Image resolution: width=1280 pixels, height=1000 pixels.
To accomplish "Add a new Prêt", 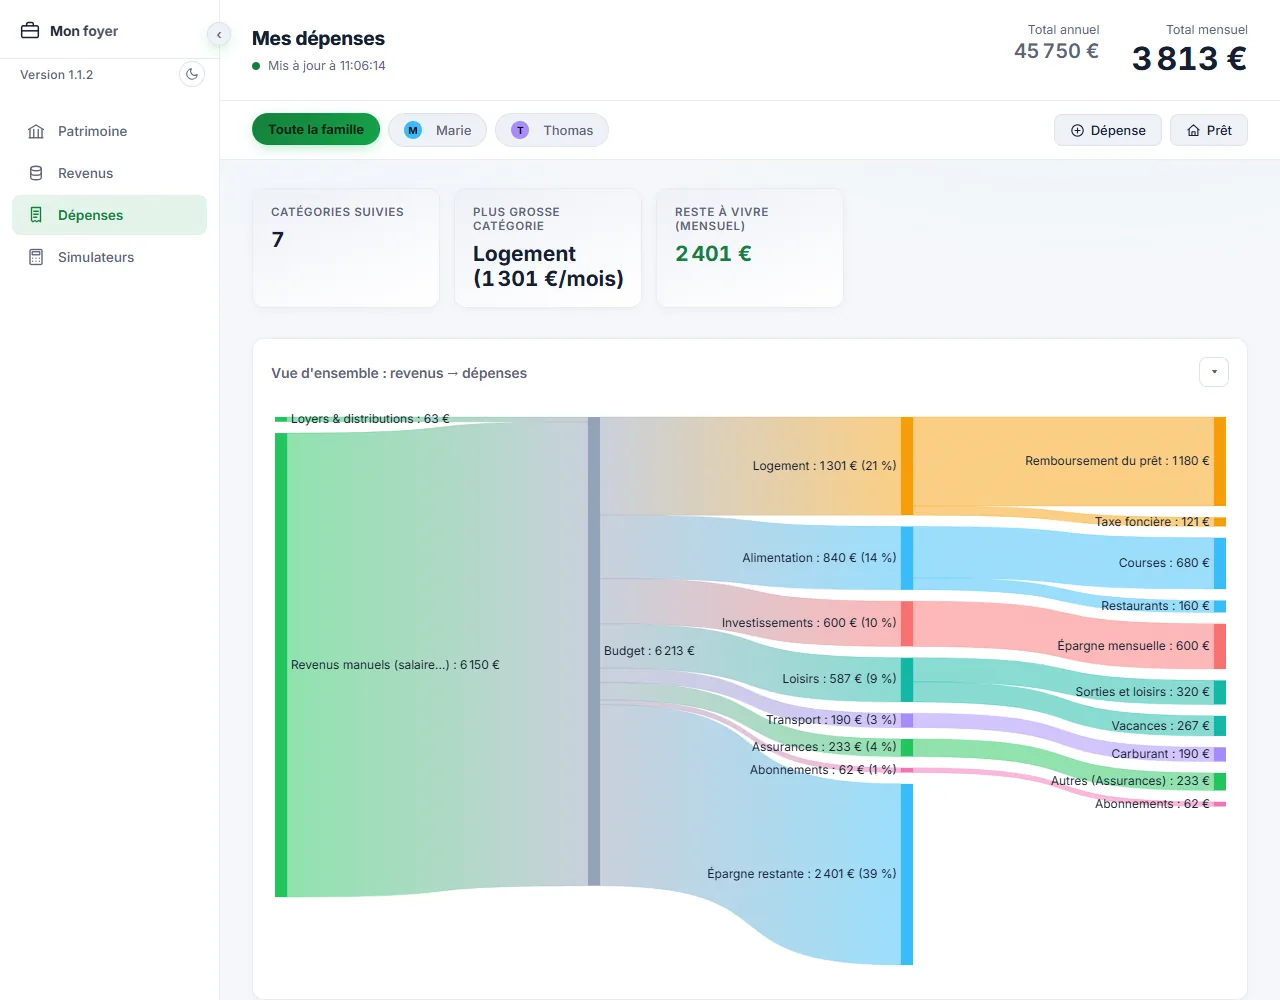I will (1209, 130).
